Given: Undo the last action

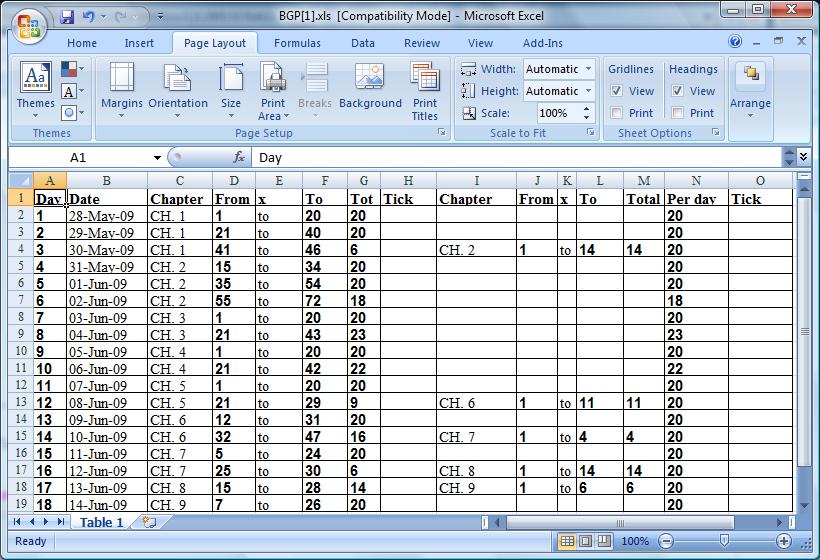Looking at the screenshot, I should [x=88, y=17].
